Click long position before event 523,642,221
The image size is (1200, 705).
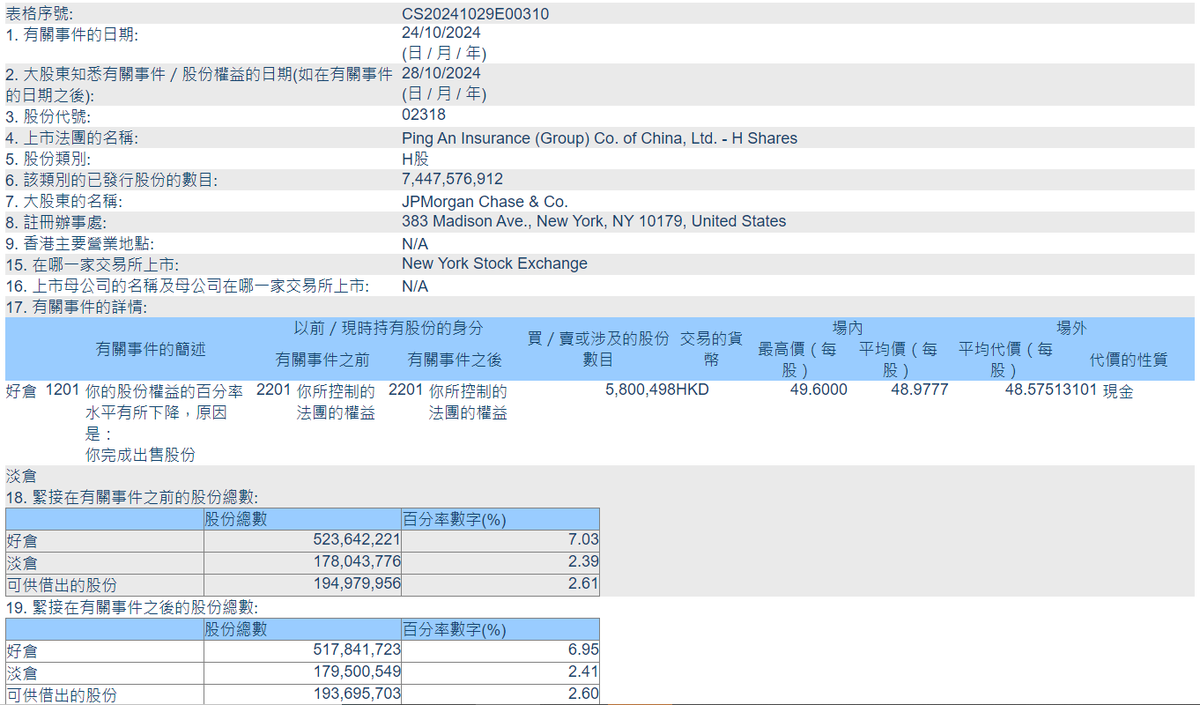[x=357, y=541]
